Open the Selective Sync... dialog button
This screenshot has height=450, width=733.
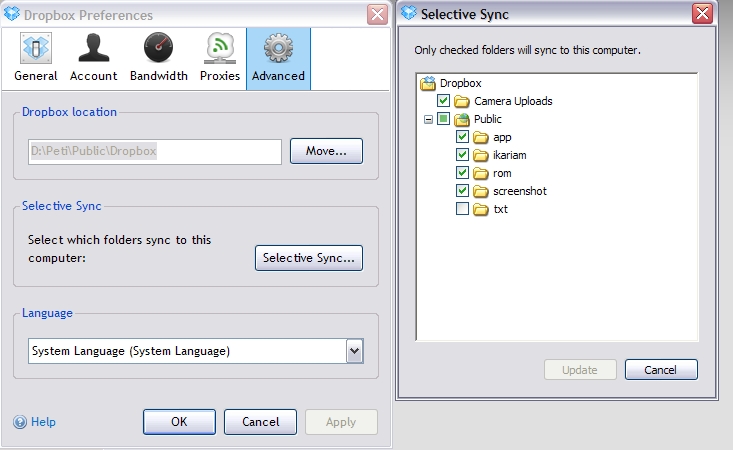point(309,258)
